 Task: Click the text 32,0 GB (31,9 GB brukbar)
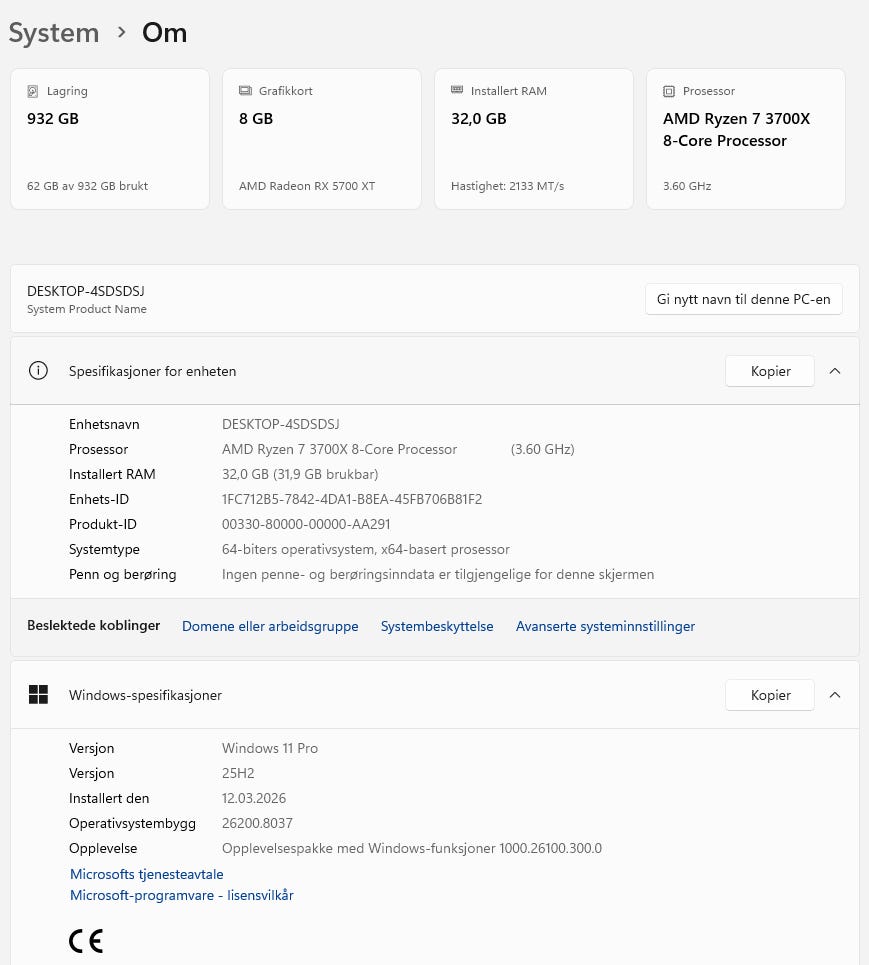(300, 474)
